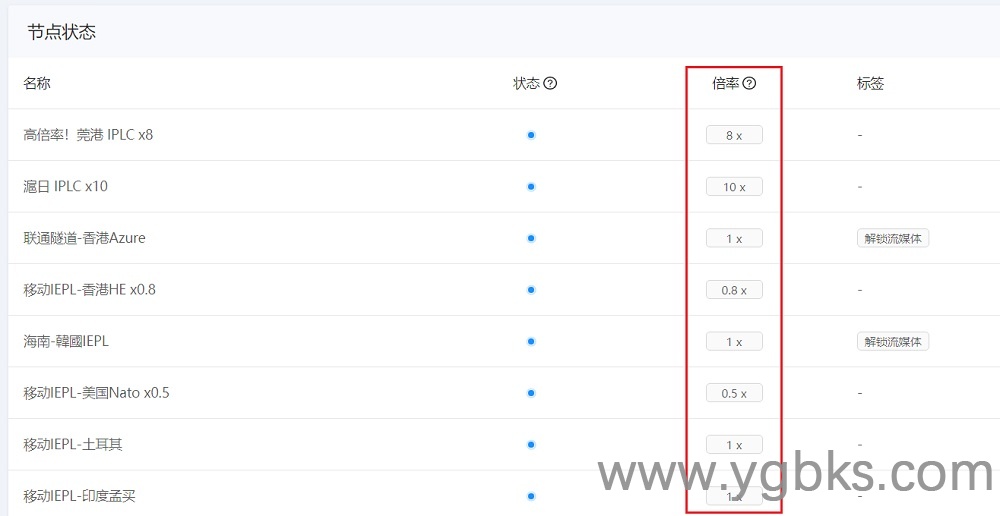
Task: Click status dot for 滬日 IPLC x10
Action: tap(531, 187)
